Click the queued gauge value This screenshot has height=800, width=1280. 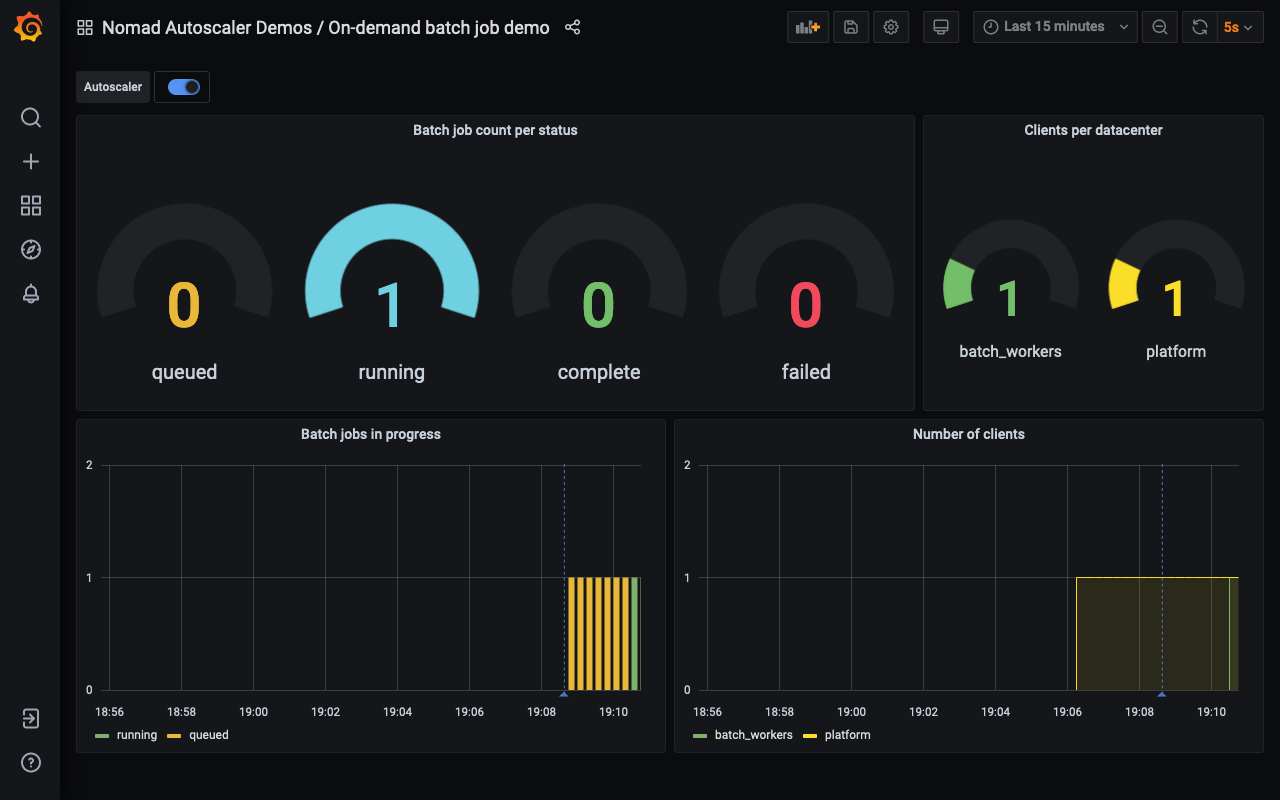184,306
